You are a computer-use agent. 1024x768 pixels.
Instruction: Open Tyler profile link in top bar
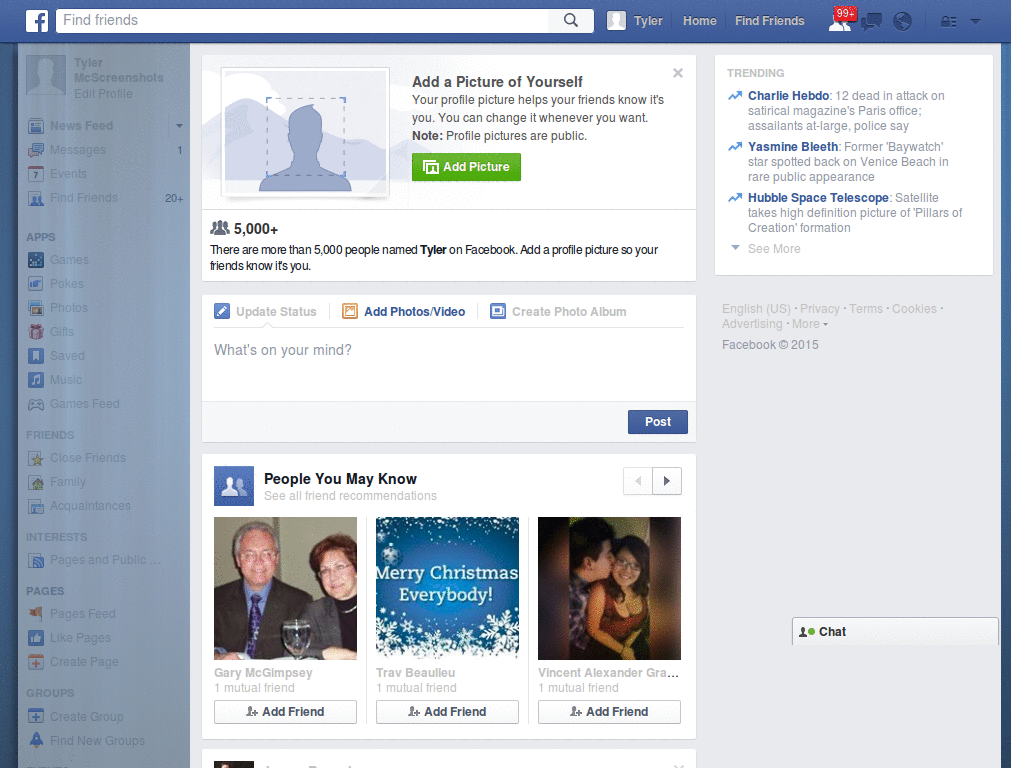point(648,21)
